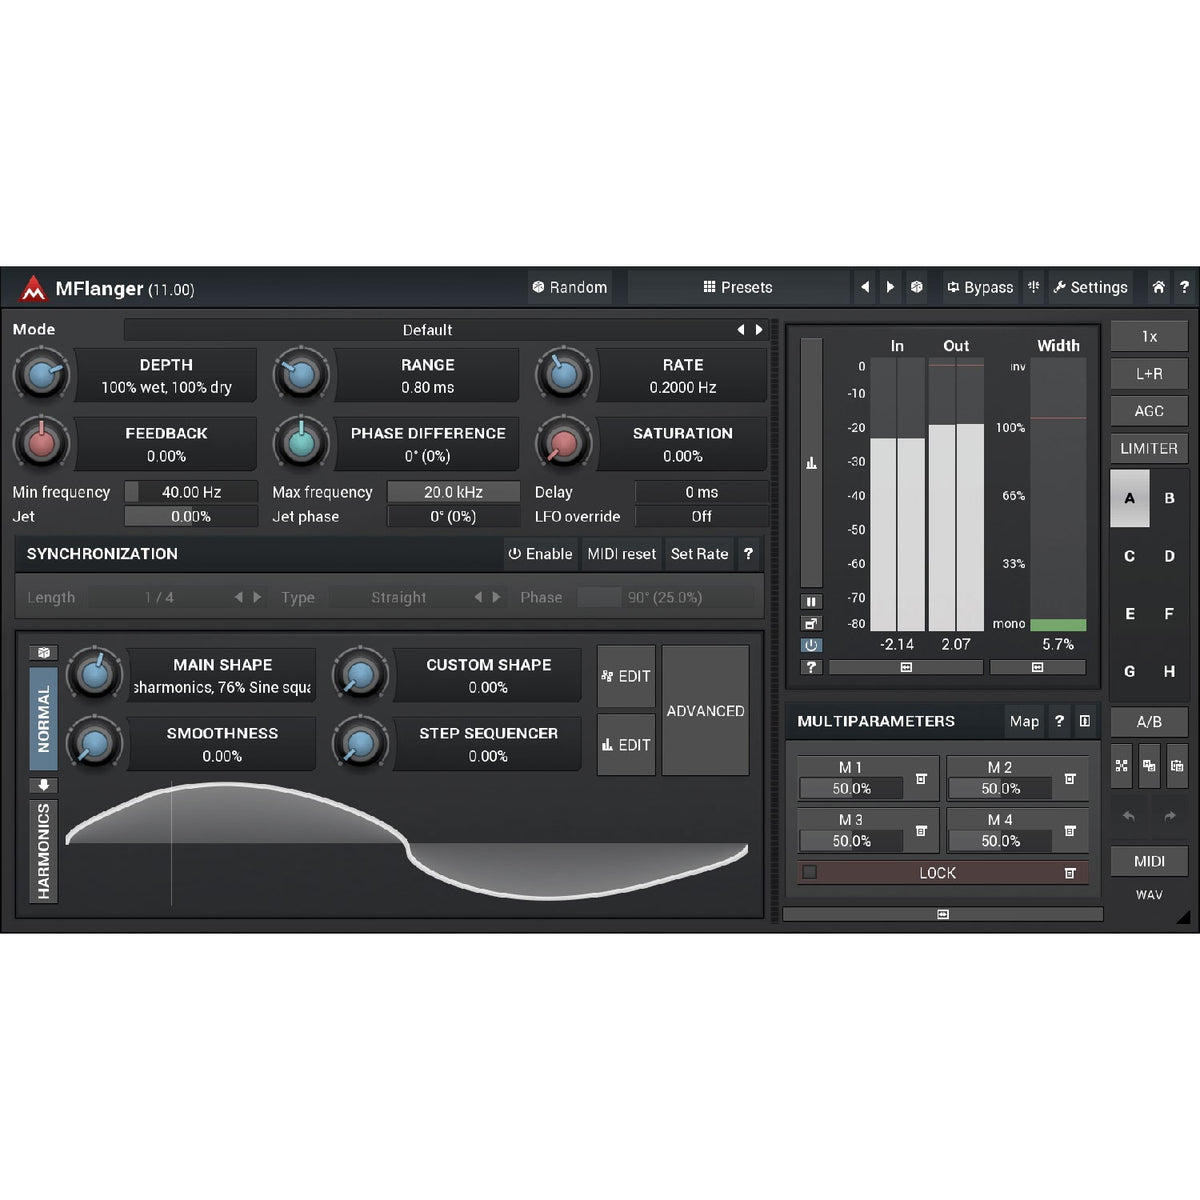Click the Random preset button

tap(570, 287)
